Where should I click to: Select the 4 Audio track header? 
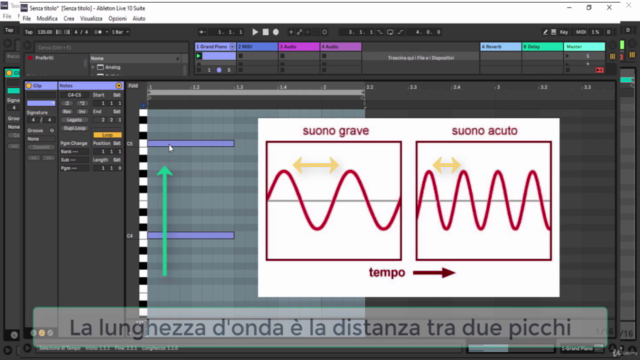pos(340,47)
